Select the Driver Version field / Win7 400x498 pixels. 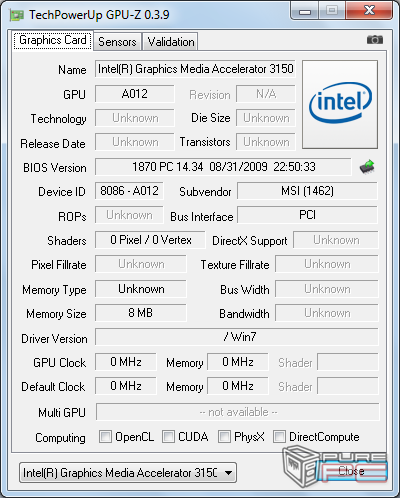tap(237, 337)
